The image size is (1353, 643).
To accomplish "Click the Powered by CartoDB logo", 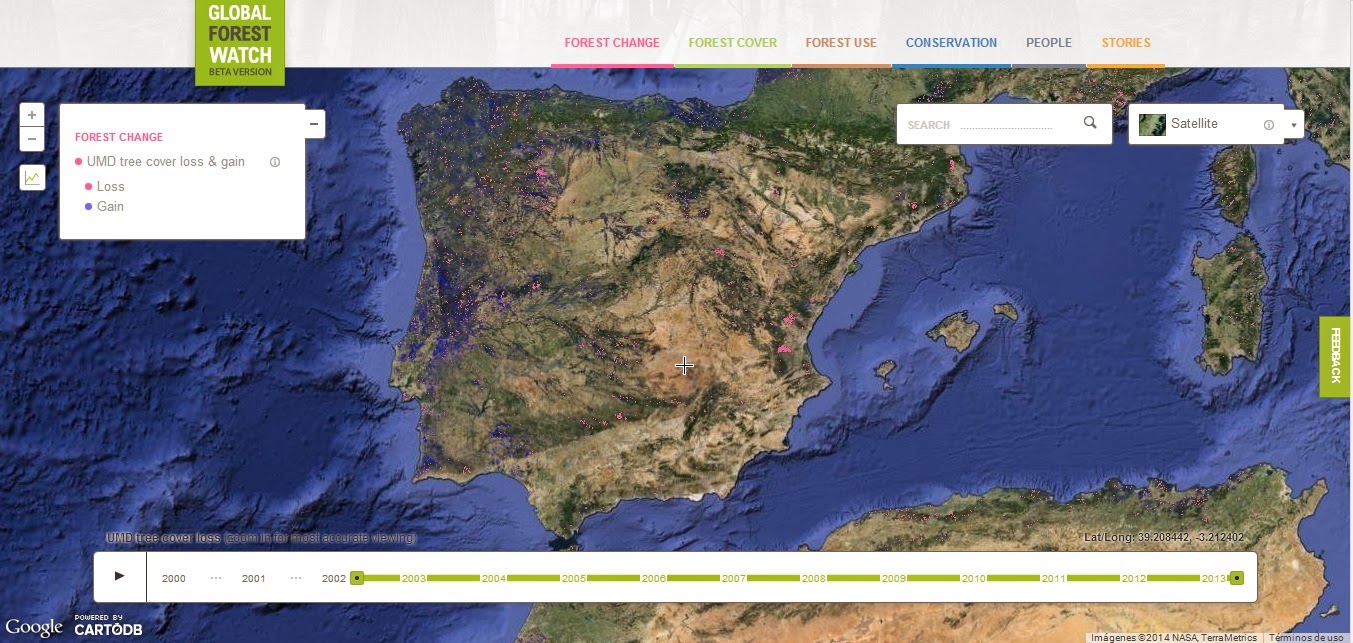I will pyautogui.click(x=108, y=626).
